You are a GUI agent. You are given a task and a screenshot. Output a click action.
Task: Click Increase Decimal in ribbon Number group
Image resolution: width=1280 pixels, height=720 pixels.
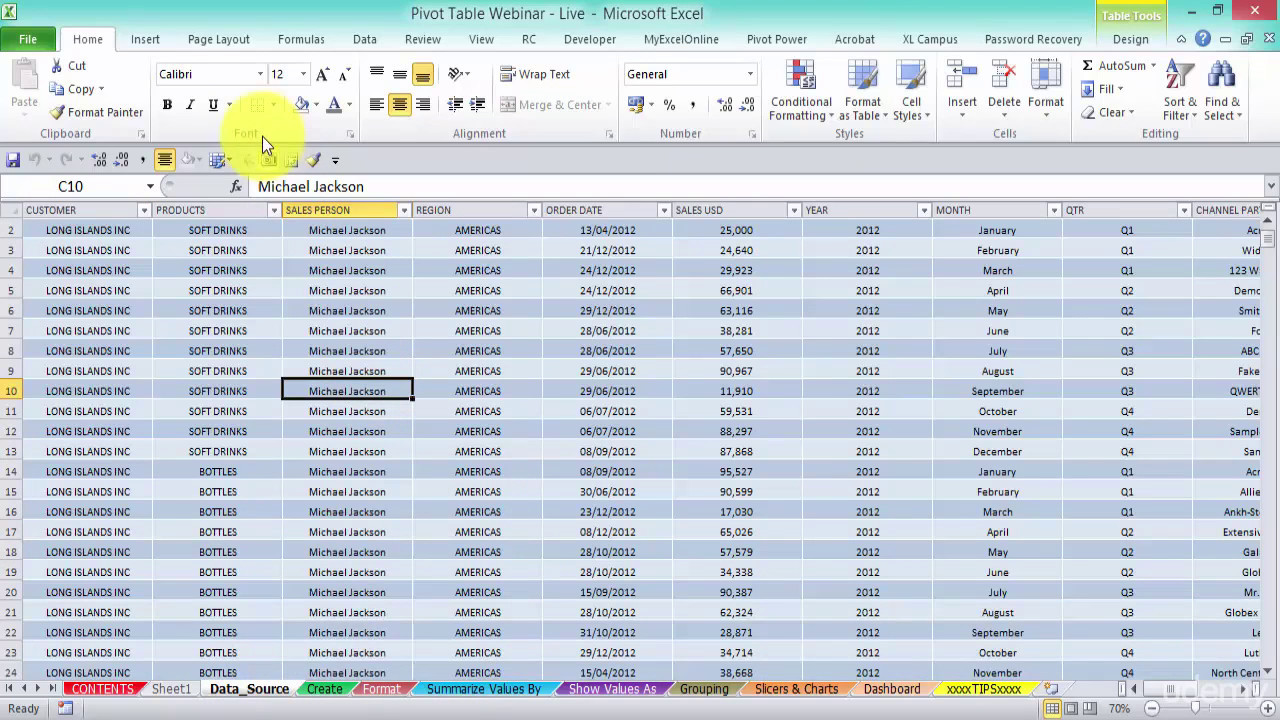(725, 105)
